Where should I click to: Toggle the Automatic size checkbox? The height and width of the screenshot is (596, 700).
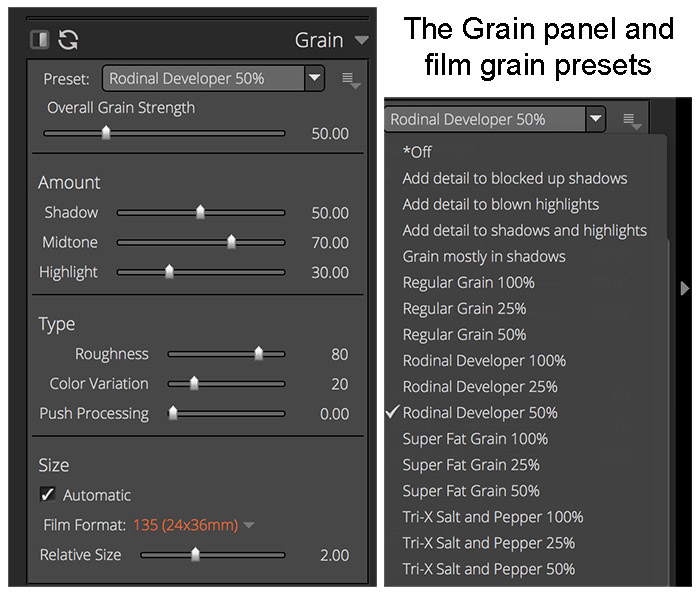tap(48, 494)
